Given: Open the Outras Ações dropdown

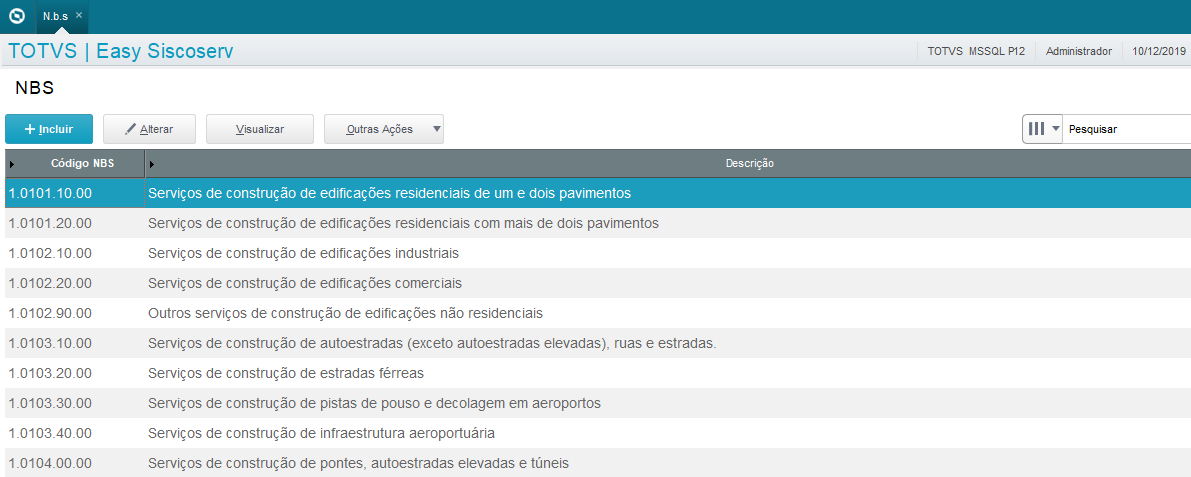Looking at the screenshot, I should (384, 129).
